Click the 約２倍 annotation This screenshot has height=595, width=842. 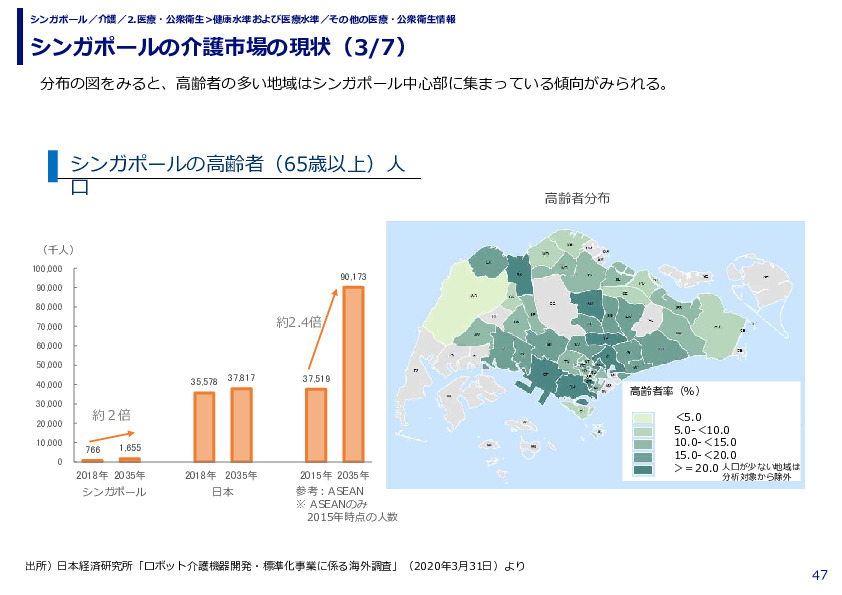(x=112, y=415)
